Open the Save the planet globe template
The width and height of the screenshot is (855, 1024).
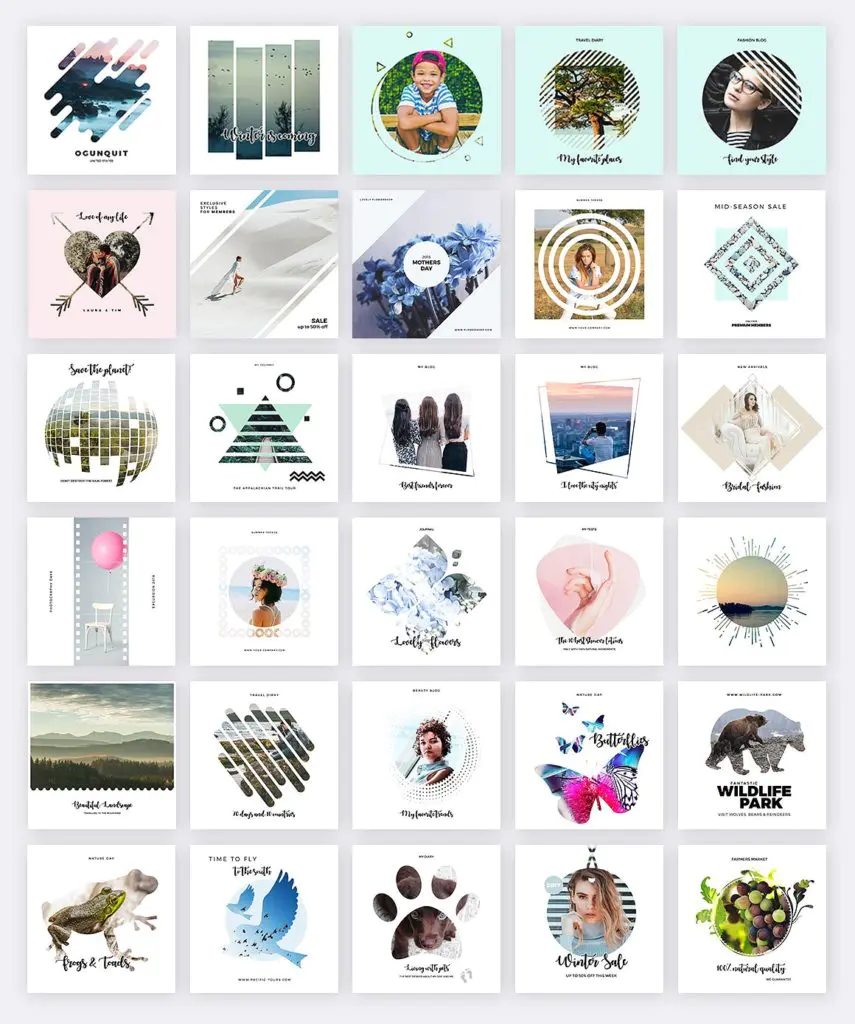tap(101, 428)
